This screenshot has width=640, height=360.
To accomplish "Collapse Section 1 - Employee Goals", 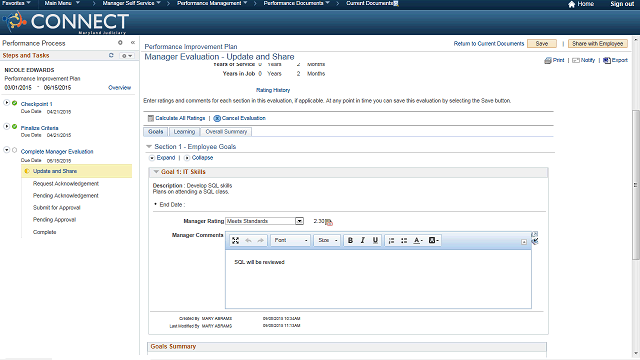I will [x=149, y=147].
